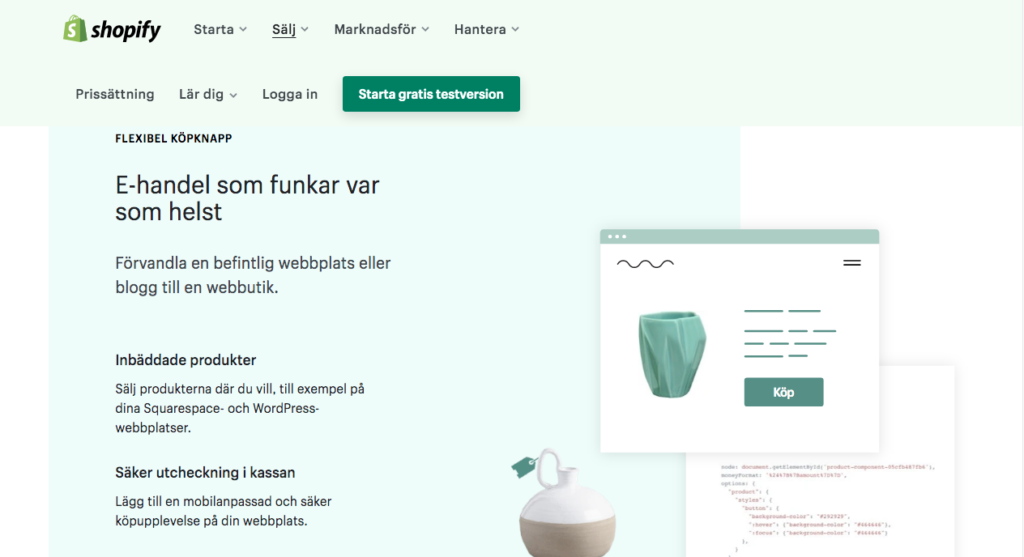This screenshot has height=557, width=1024.
Task: Click the shopify wordmark text
Action: [125, 30]
